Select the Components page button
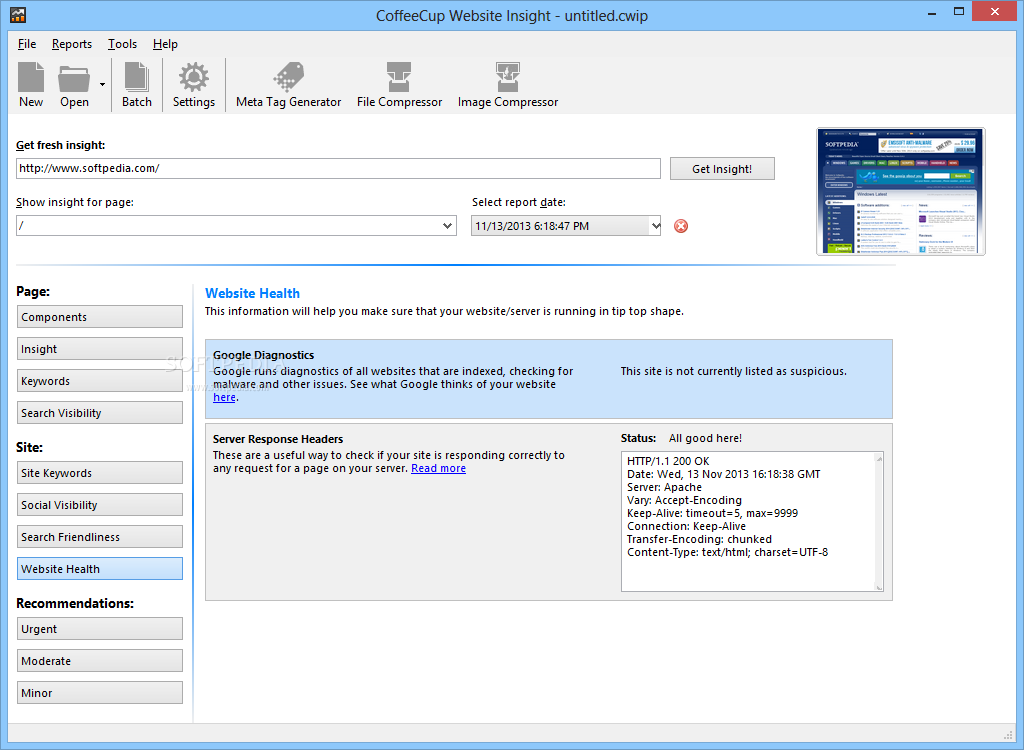The width and height of the screenshot is (1024, 750). [x=100, y=317]
